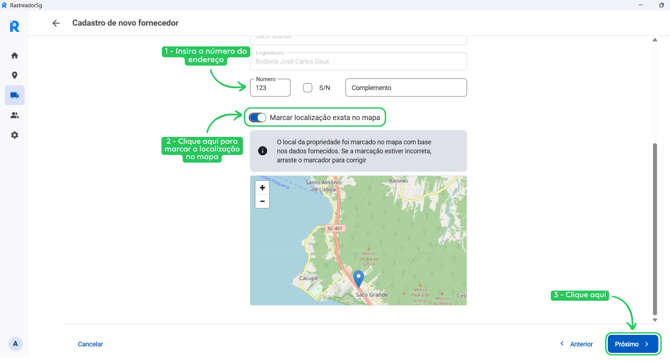Click the info icon in notice box
This screenshot has height=361, width=670.
click(x=262, y=151)
